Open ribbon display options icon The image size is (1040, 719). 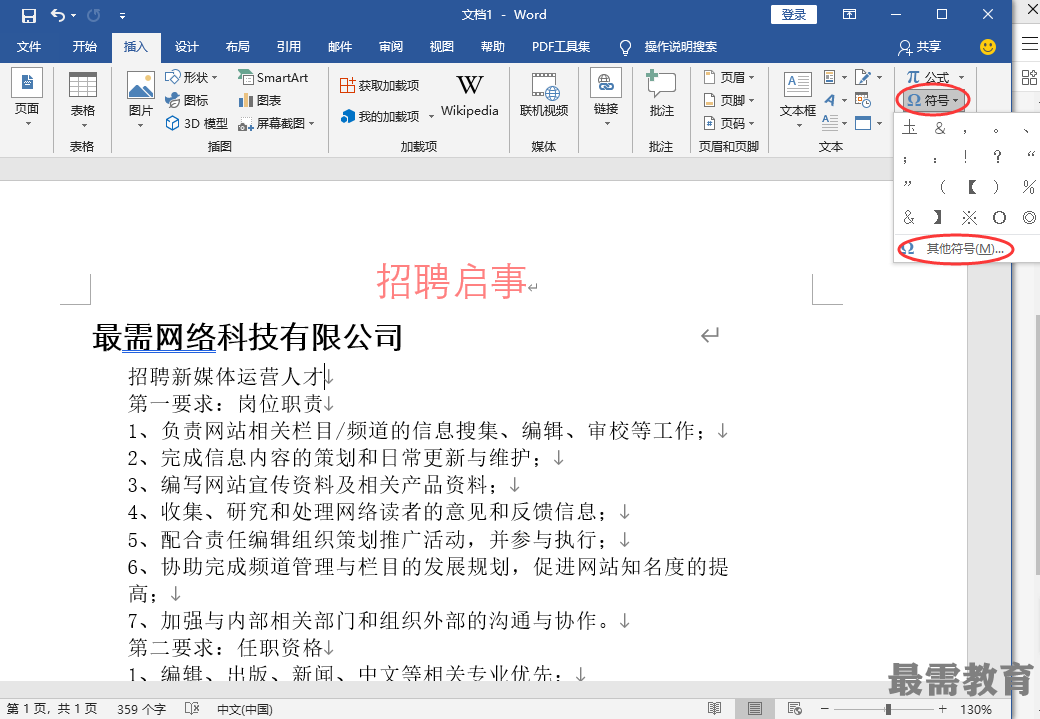(x=849, y=14)
